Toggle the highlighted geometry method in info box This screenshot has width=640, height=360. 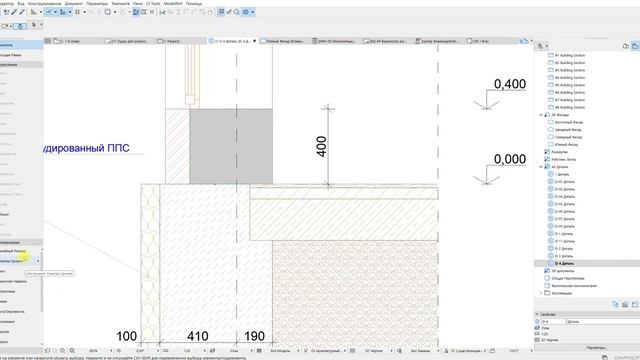coord(20,26)
